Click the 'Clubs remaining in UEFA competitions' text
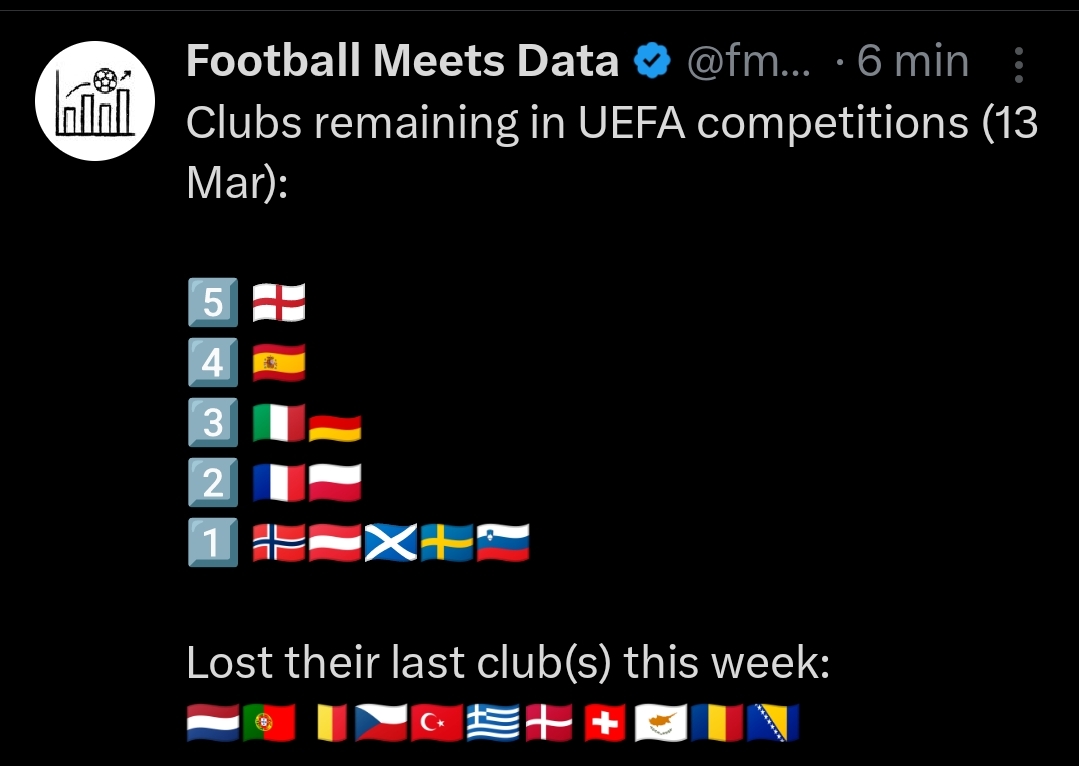1079x766 pixels. [x=577, y=124]
